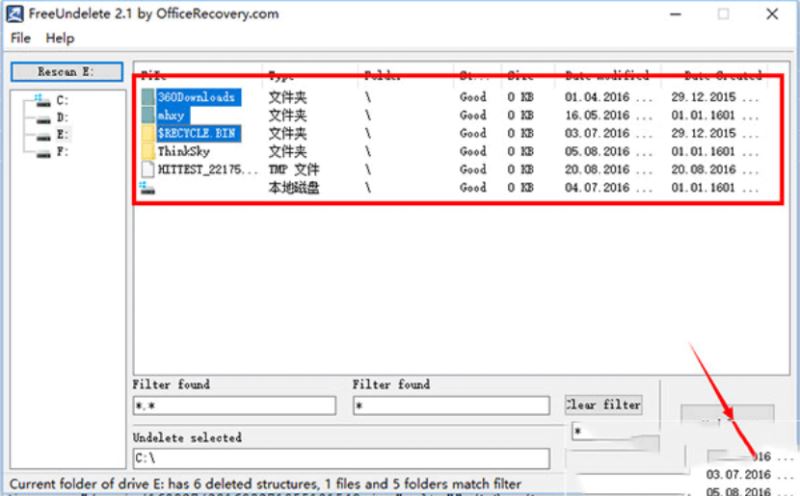Image resolution: width=800 pixels, height=496 pixels.
Task: Click the local disk icon in file list
Action: pos(147,188)
